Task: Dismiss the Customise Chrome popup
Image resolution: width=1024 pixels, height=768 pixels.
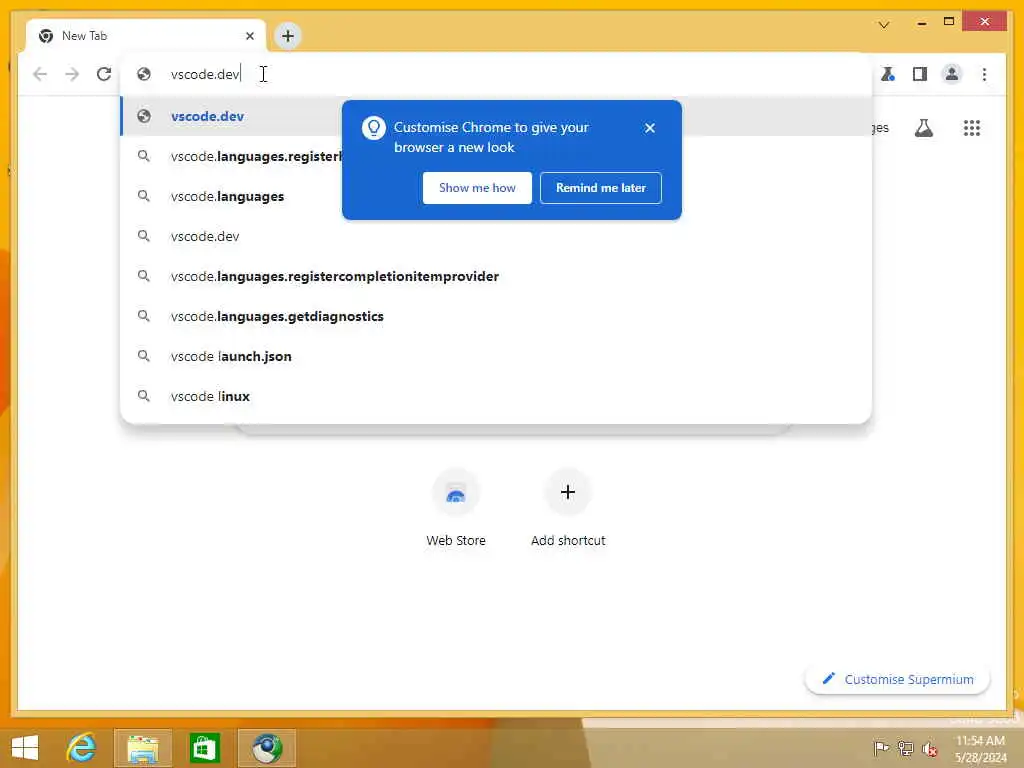Action: [x=649, y=128]
